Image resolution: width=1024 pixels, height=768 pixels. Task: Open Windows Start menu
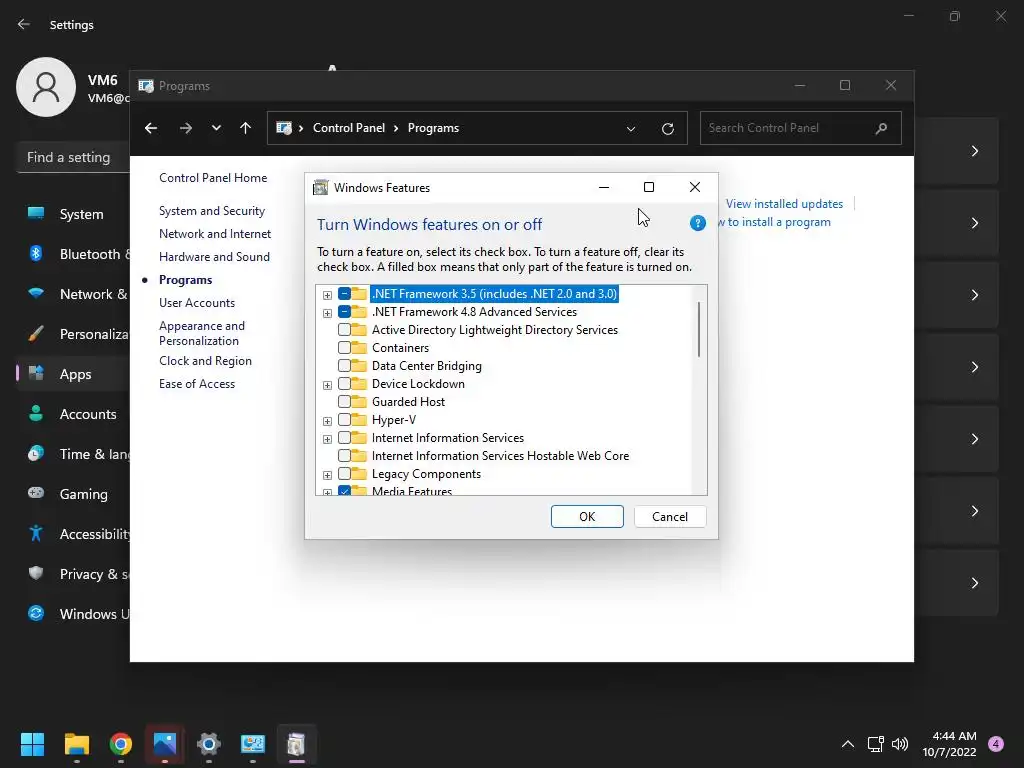[32, 744]
